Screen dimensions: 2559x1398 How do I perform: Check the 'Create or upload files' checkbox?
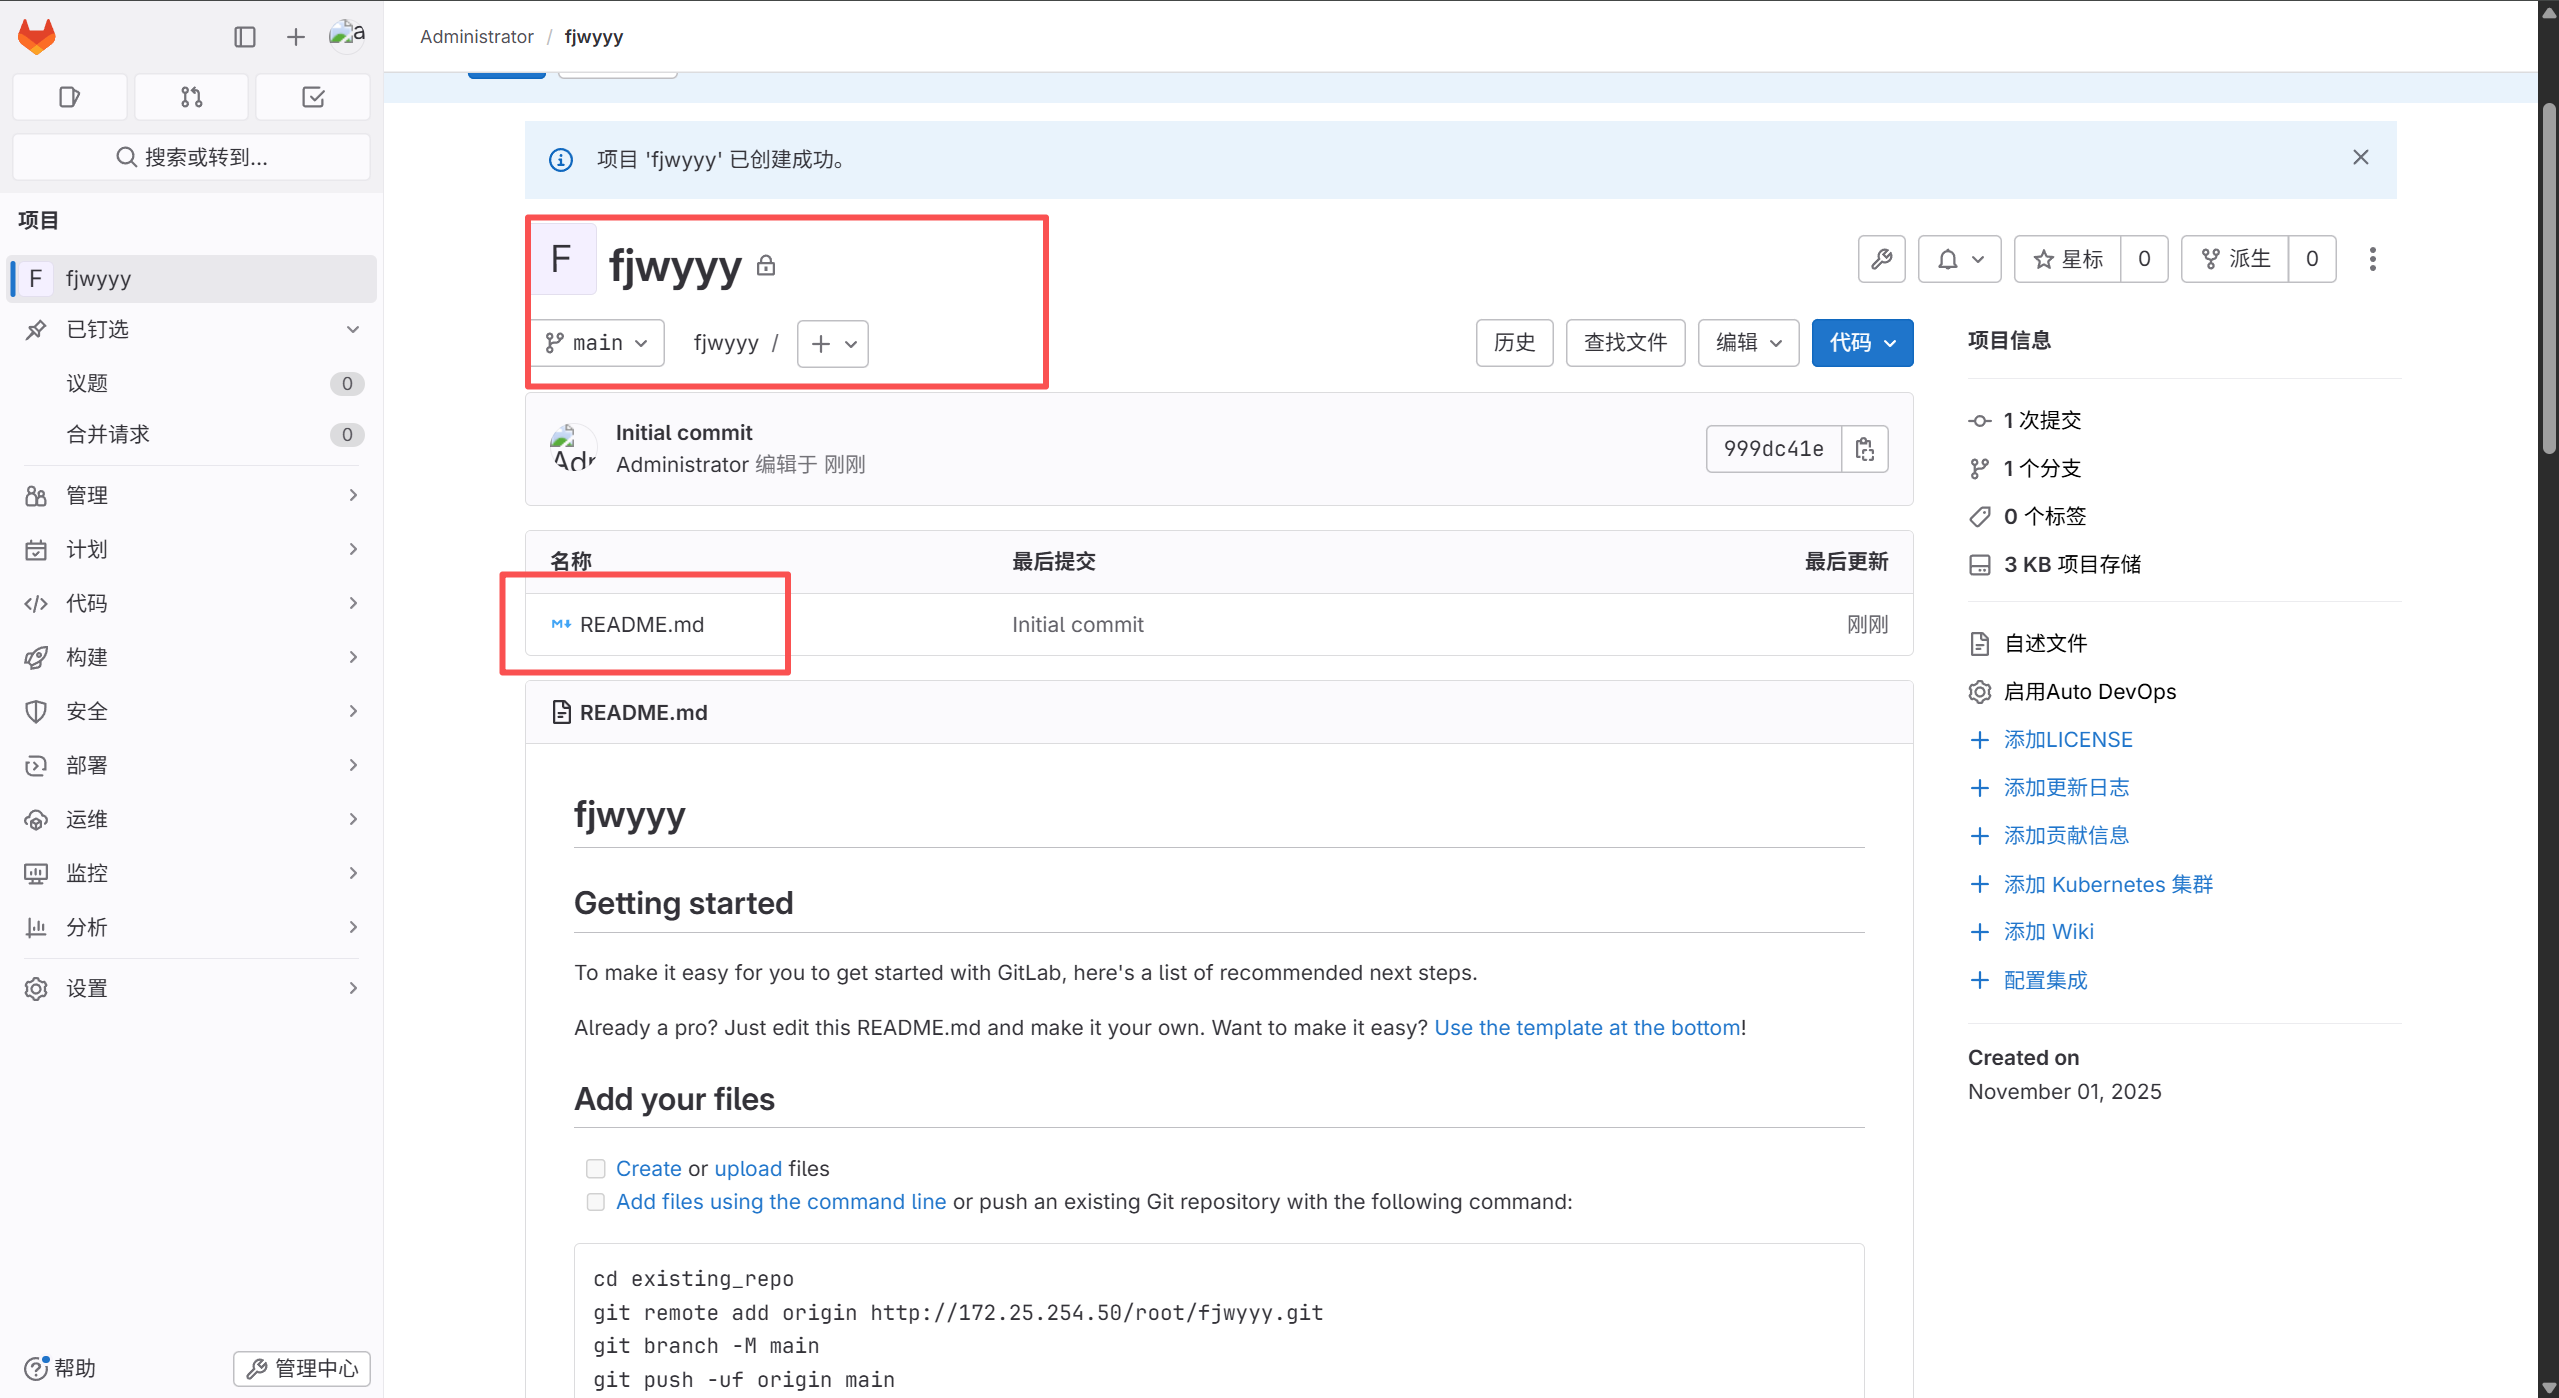(x=596, y=1168)
